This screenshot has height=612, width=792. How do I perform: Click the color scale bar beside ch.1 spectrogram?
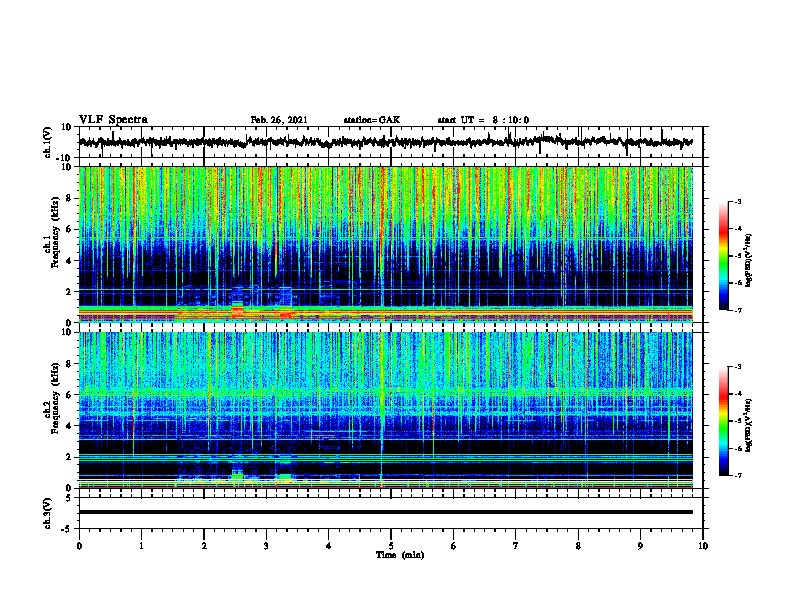tap(724, 256)
